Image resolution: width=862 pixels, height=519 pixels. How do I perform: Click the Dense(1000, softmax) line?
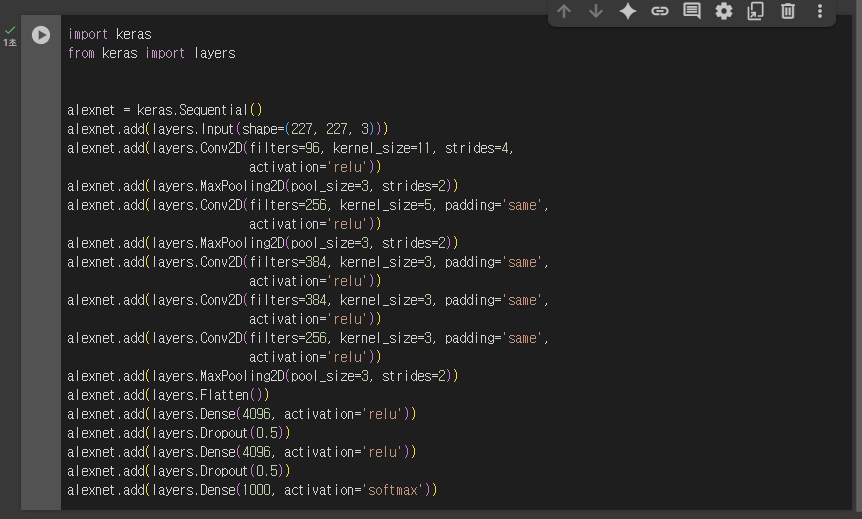tap(252, 490)
